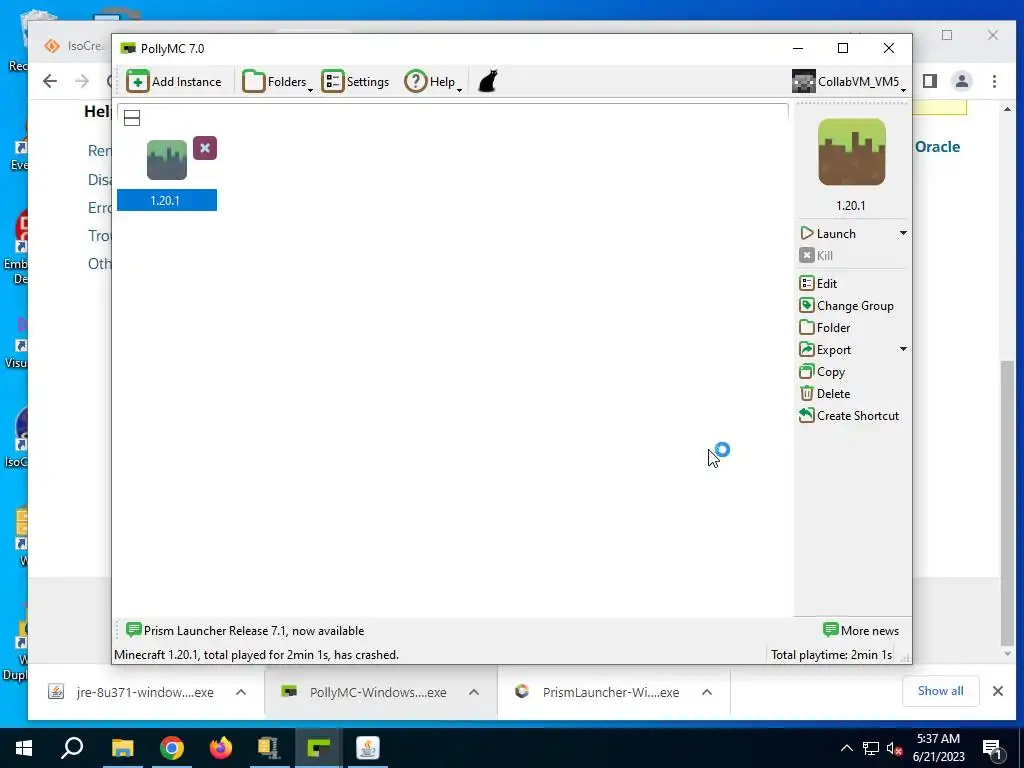Expand the PrismLauncher download options chevron
1024x768 pixels.
[x=707, y=692]
